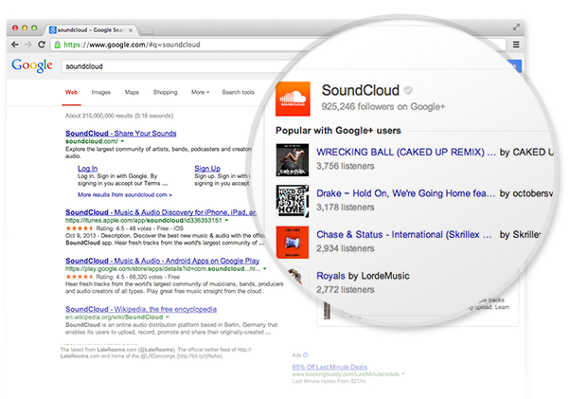The width and height of the screenshot is (570, 399).
Task: Click the SoundCloud title in the panel
Action: click(x=360, y=90)
